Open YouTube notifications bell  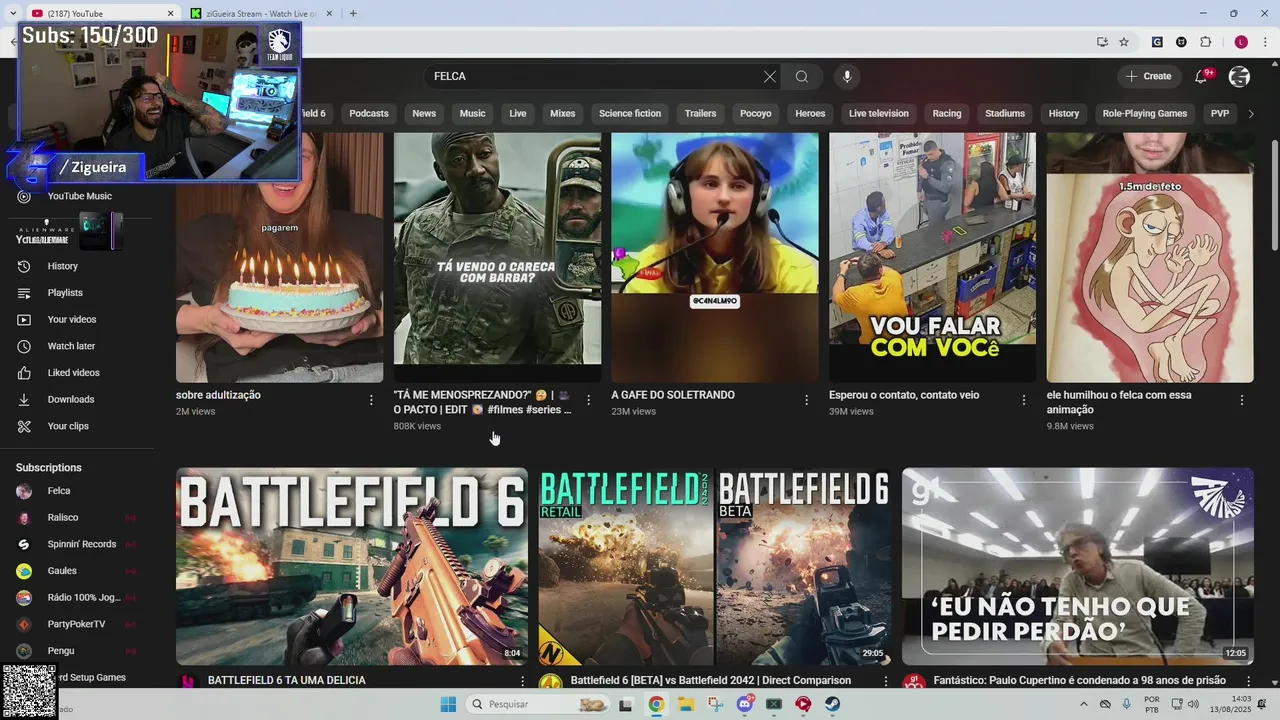tap(1202, 77)
